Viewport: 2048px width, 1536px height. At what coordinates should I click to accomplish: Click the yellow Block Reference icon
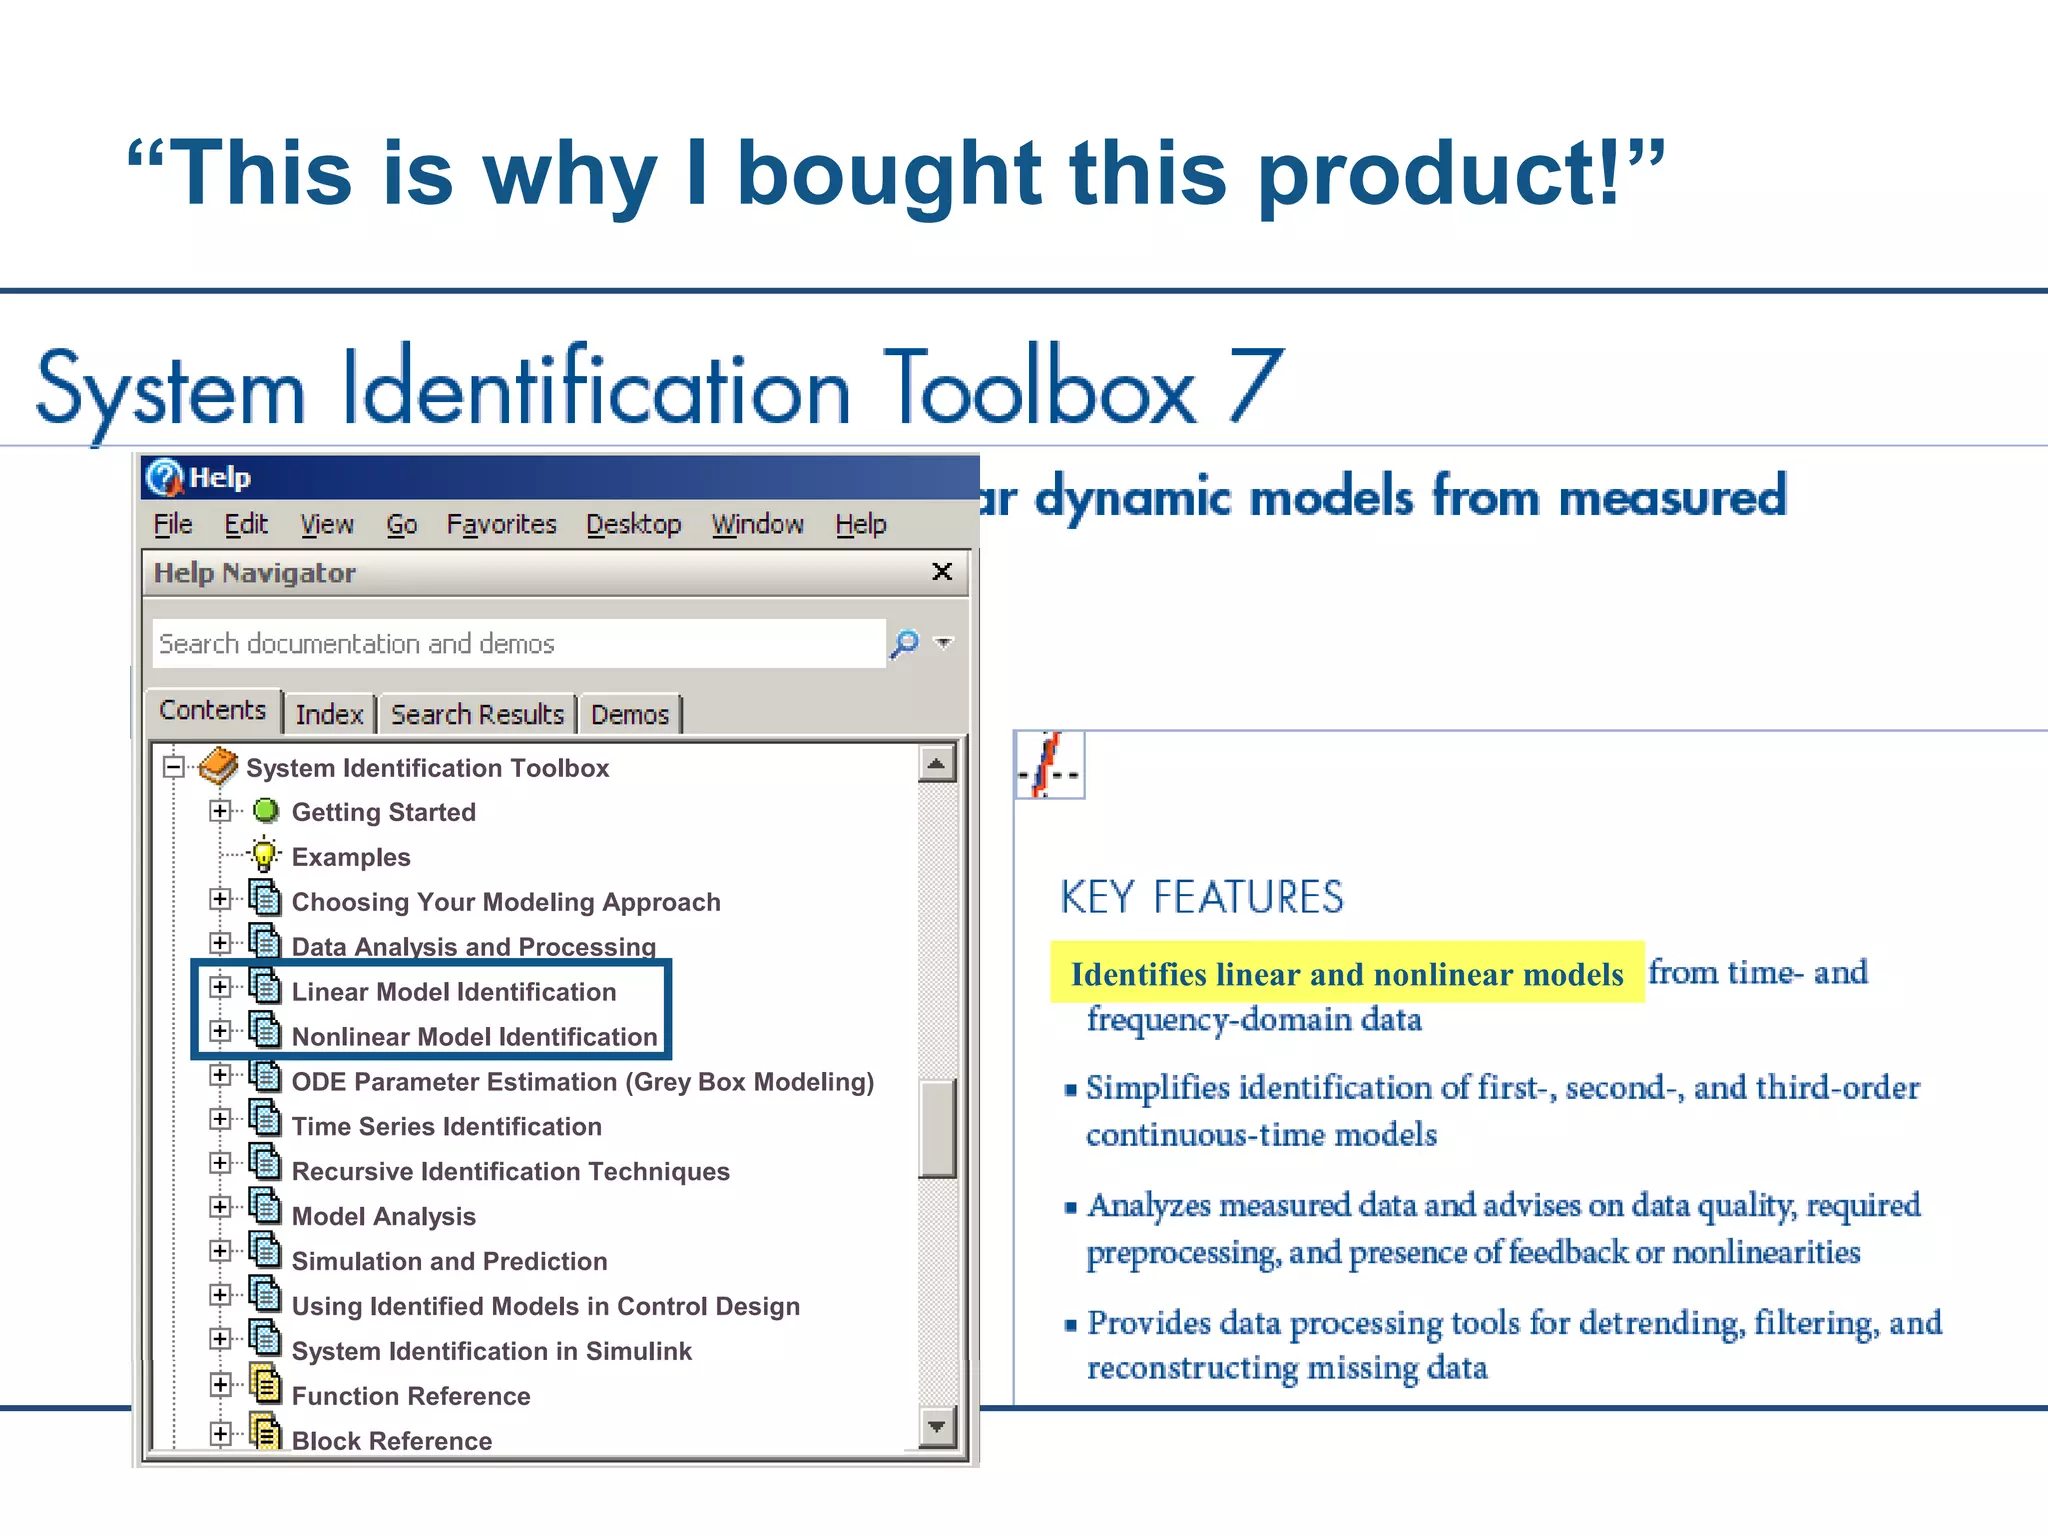coord(264,1432)
